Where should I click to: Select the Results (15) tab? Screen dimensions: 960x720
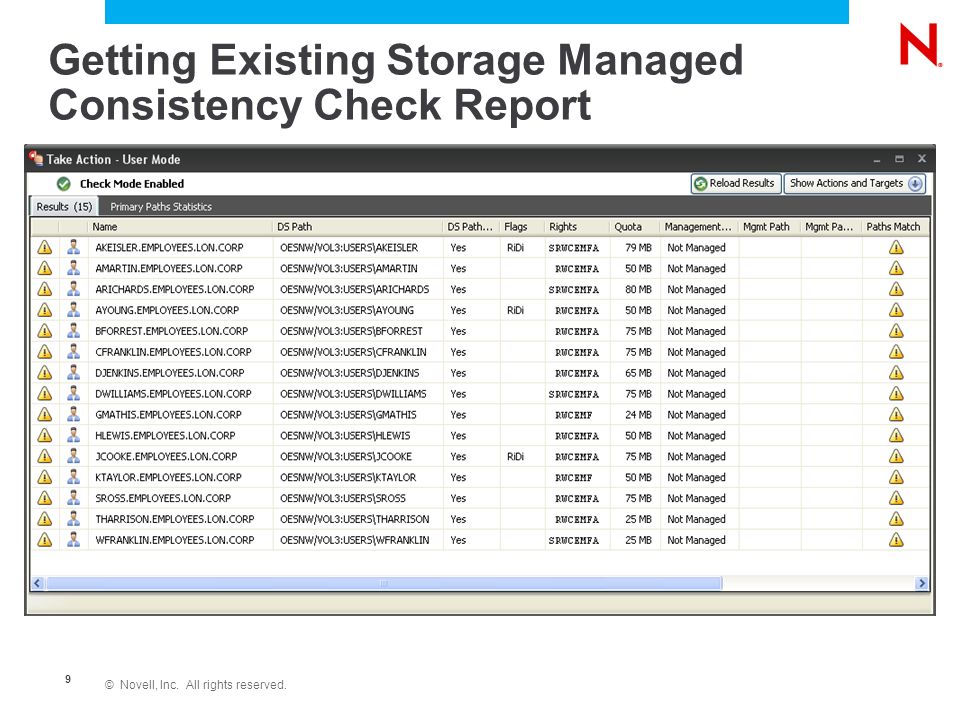64,207
